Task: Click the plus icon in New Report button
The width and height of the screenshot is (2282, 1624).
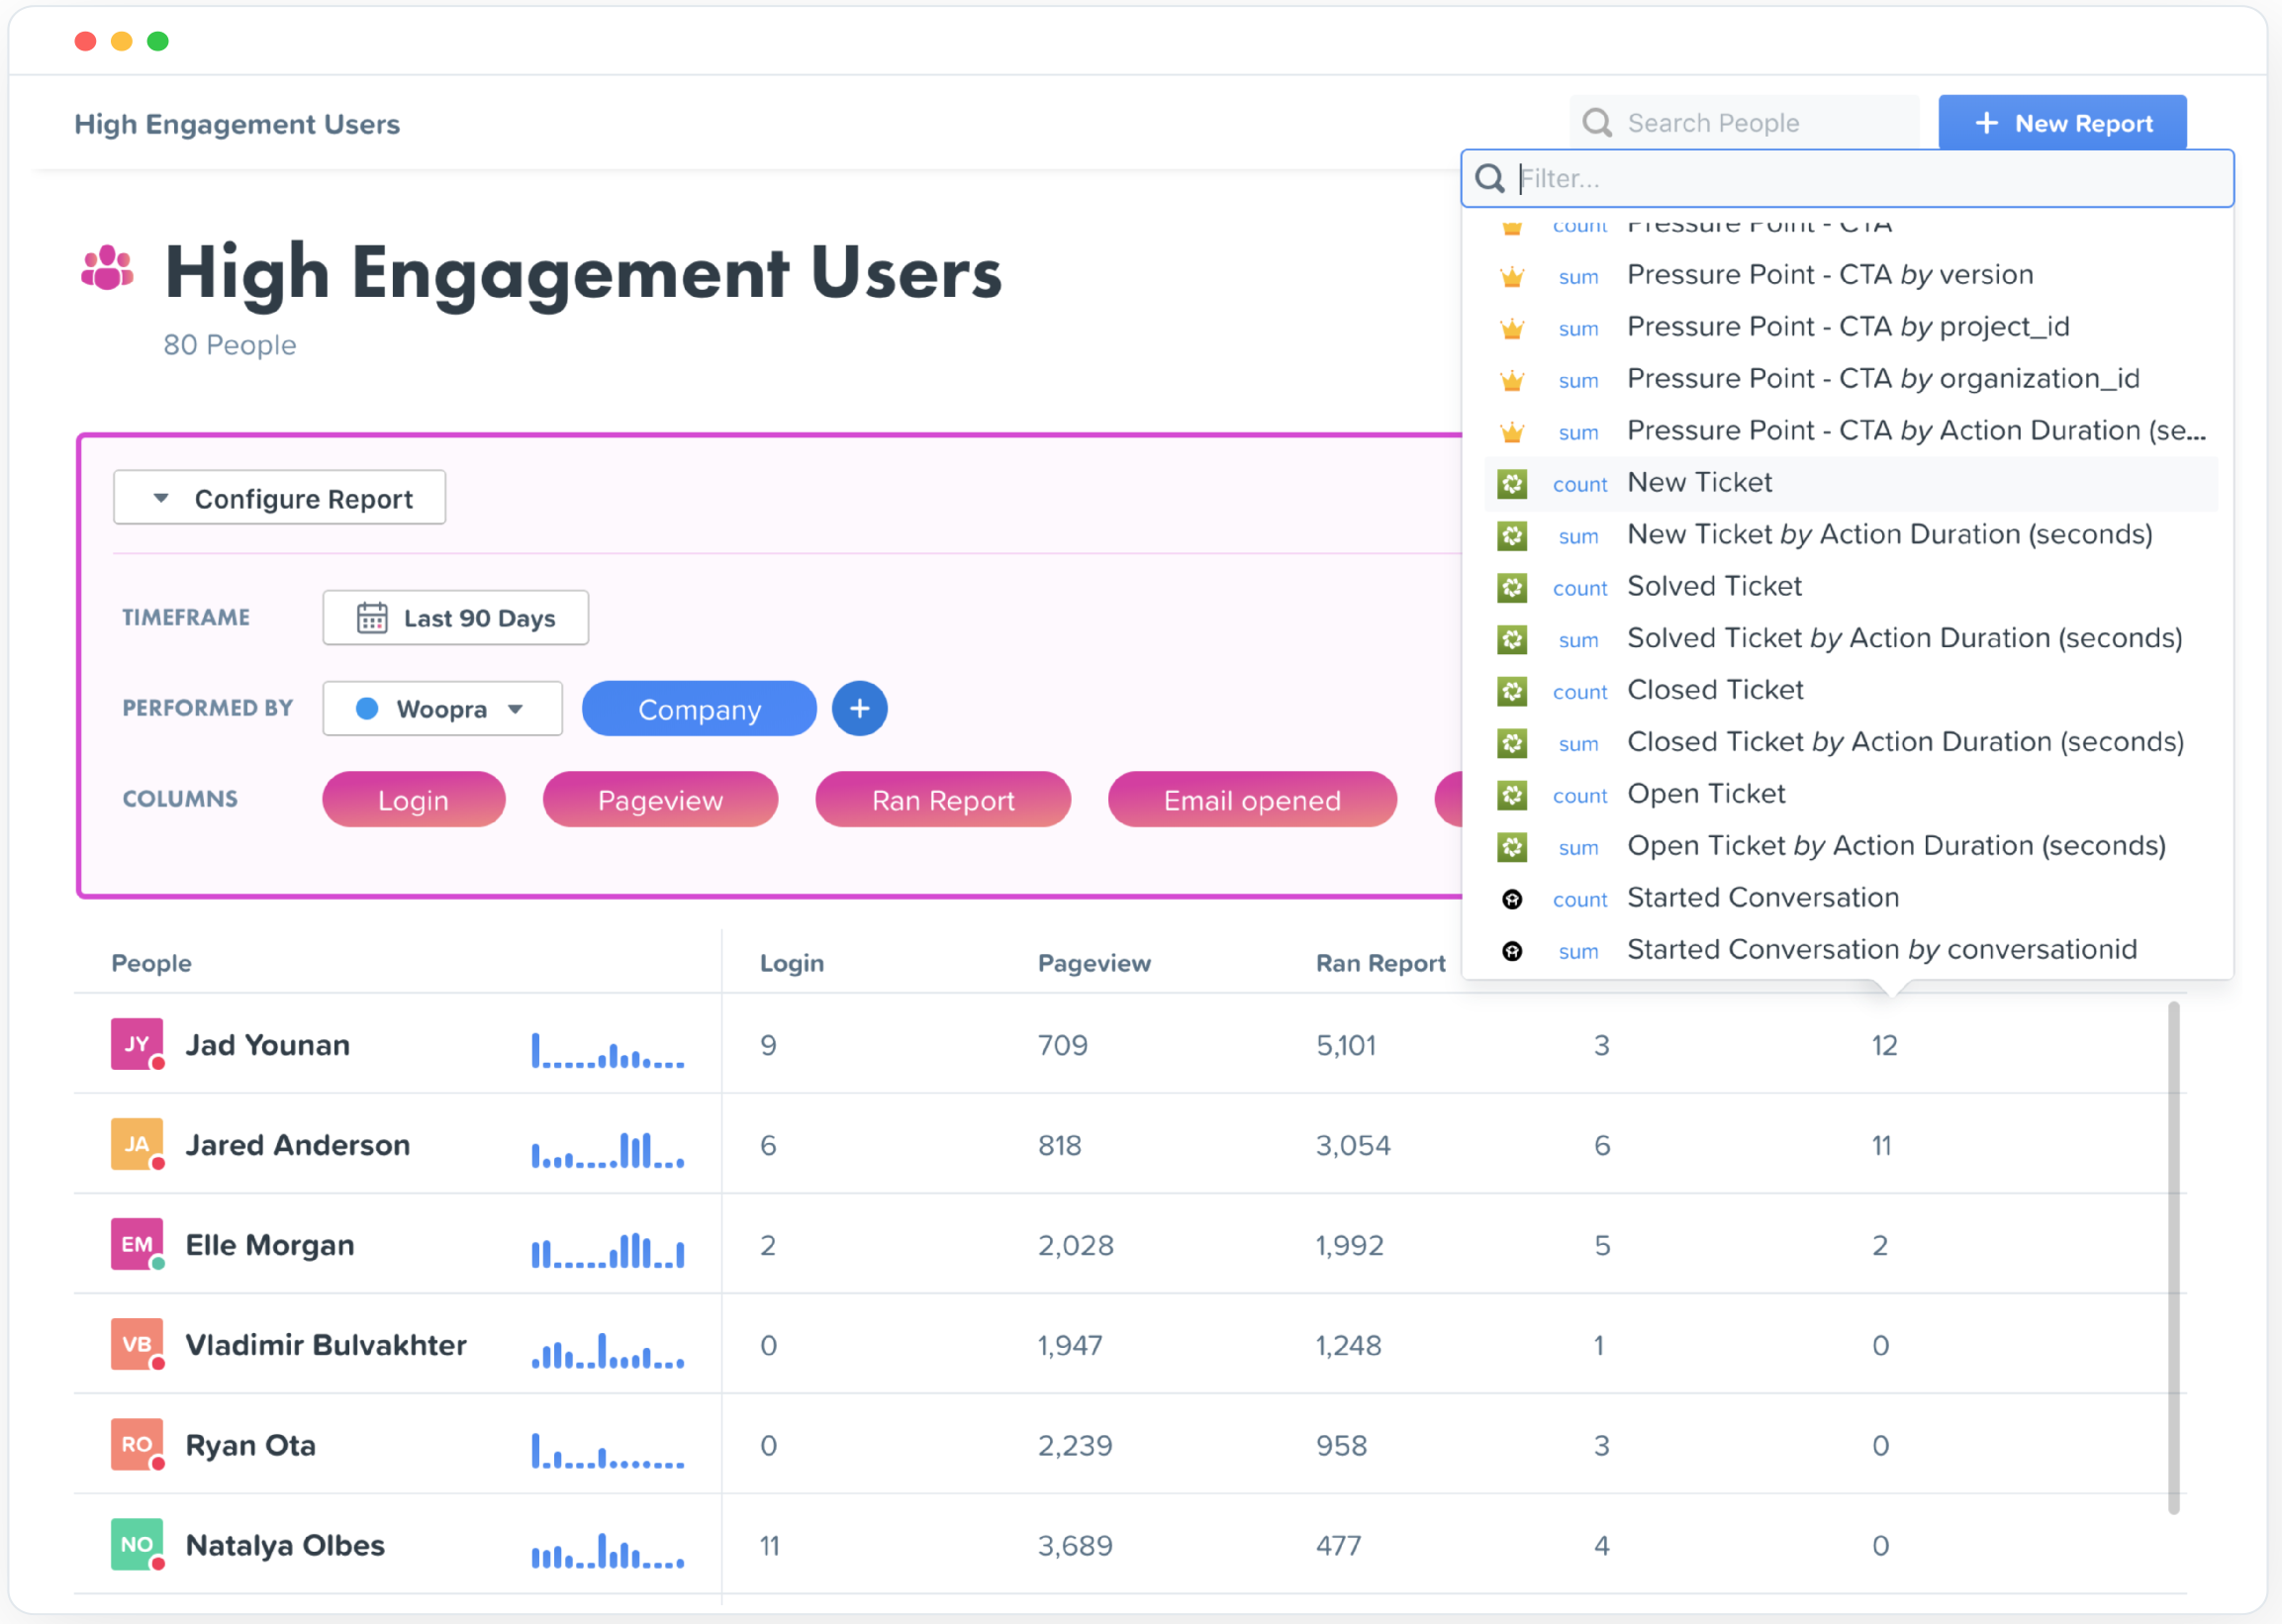Action: [1986, 123]
